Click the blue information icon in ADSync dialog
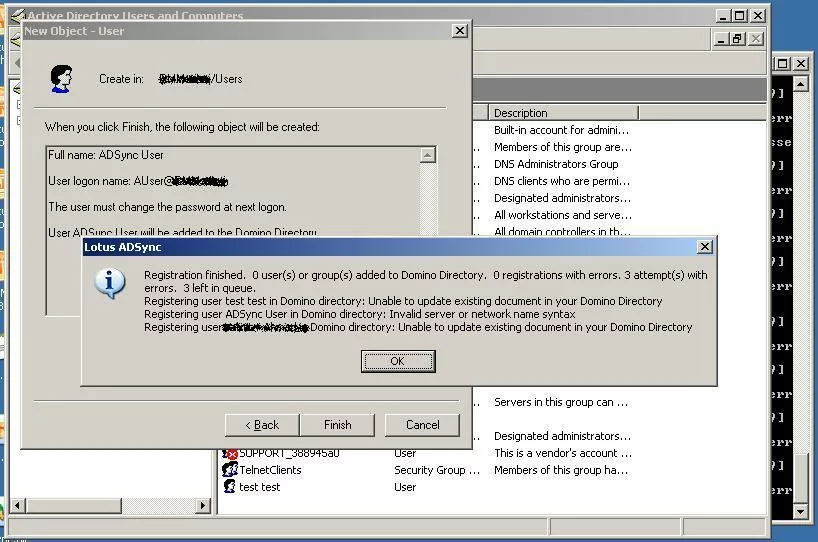Viewport: 818px width, 542px height. coord(109,283)
